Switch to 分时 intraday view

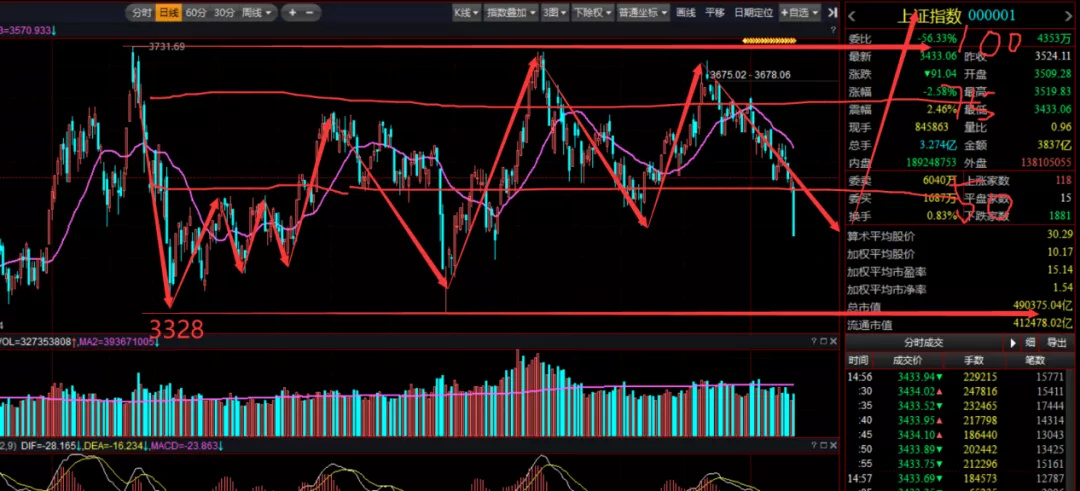point(141,12)
